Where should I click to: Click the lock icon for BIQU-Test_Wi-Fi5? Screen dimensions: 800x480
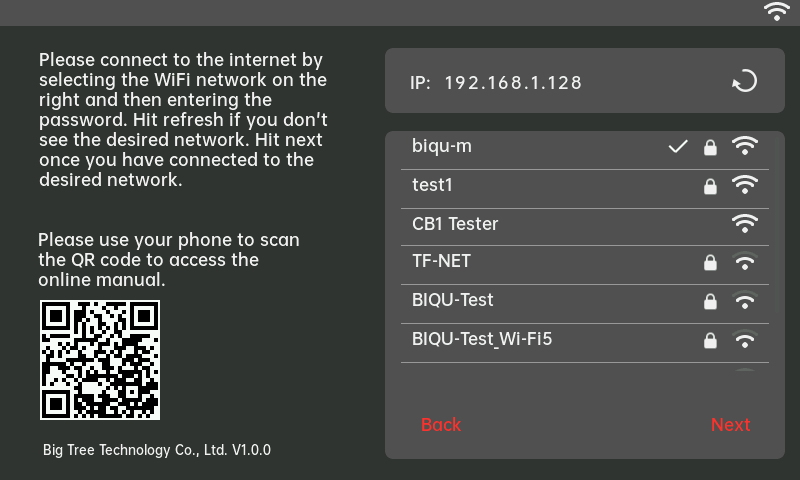[x=710, y=340]
